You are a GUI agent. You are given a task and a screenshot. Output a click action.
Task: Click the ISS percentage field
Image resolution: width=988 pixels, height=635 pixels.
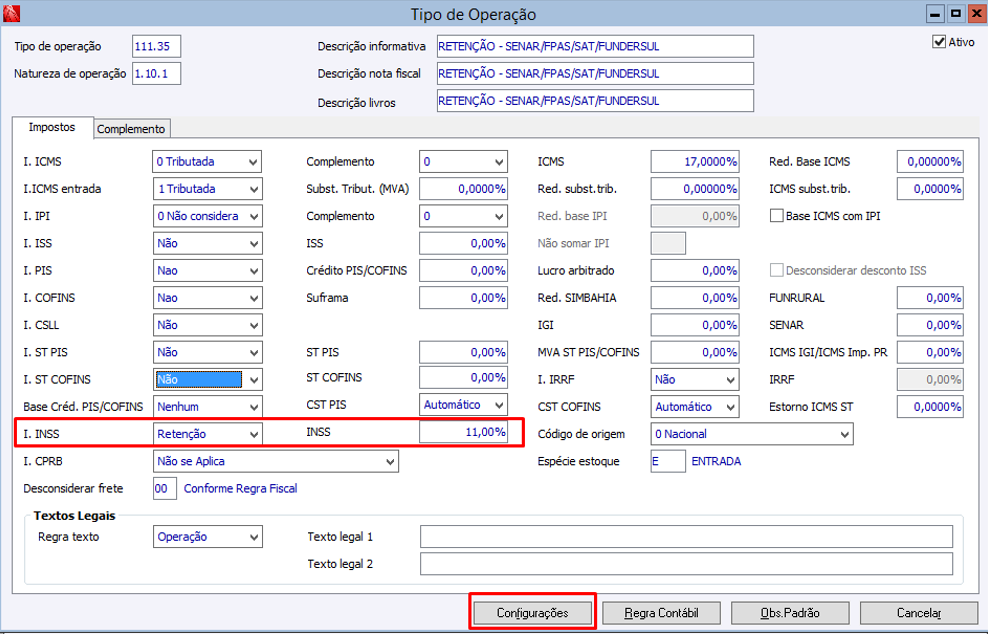click(x=463, y=243)
